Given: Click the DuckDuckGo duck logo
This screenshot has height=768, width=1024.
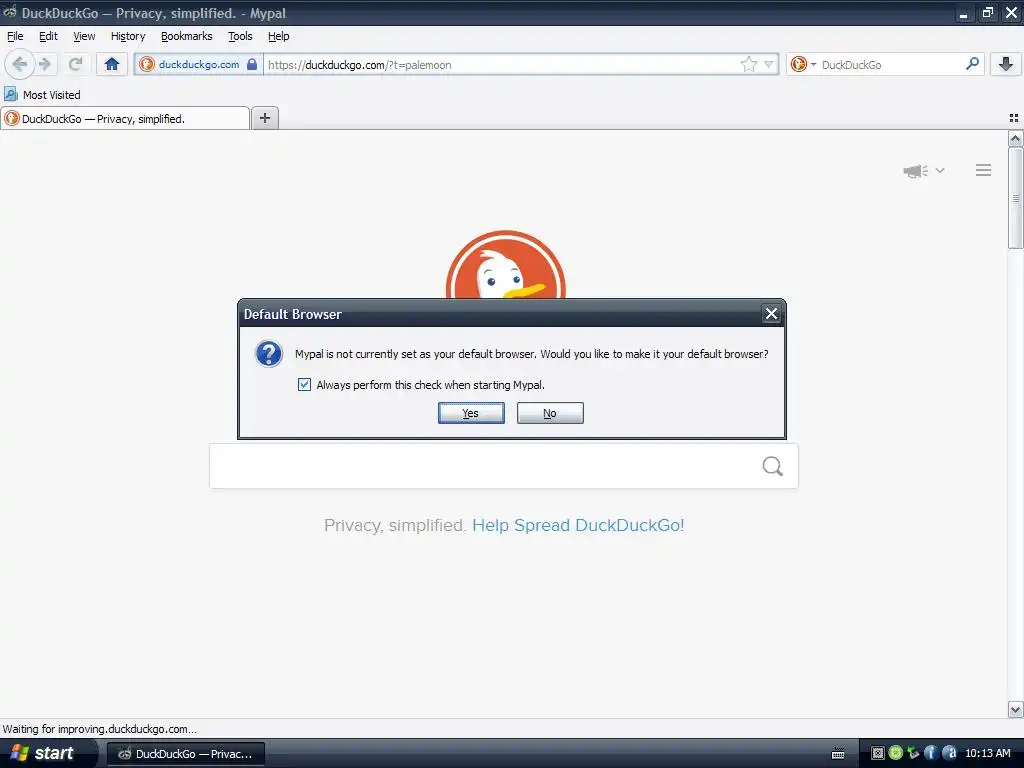Looking at the screenshot, I should point(505,264).
